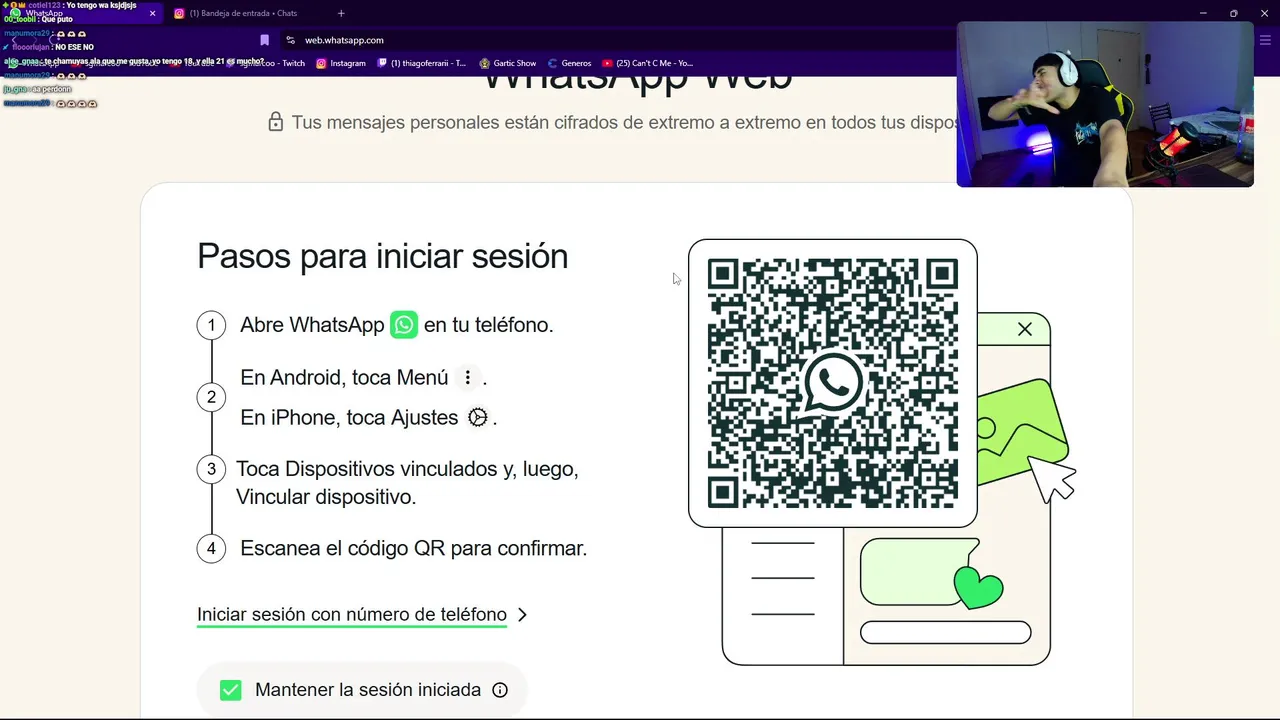The image size is (1280, 720).
Task: Click the Android three-dot Menú icon
Action: (467, 378)
